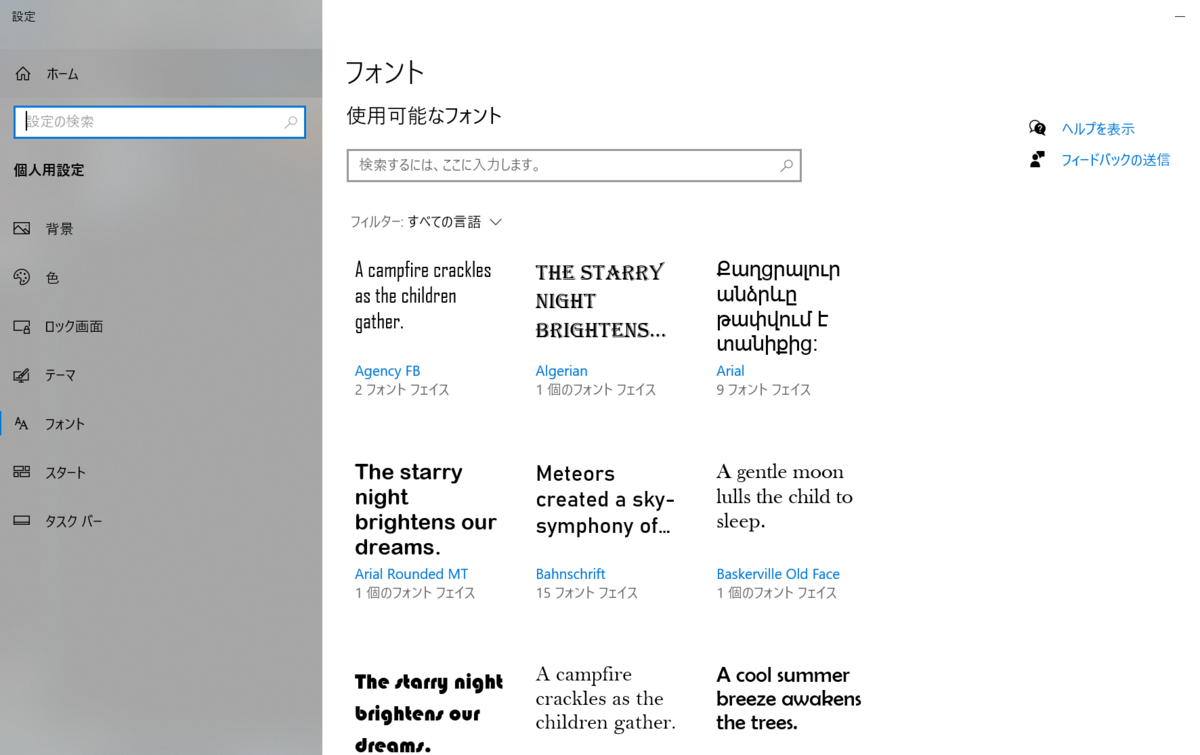Viewport: 1200px width, 755px height.
Task: Click Agency FB campfire preview text
Action: click(x=423, y=296)
